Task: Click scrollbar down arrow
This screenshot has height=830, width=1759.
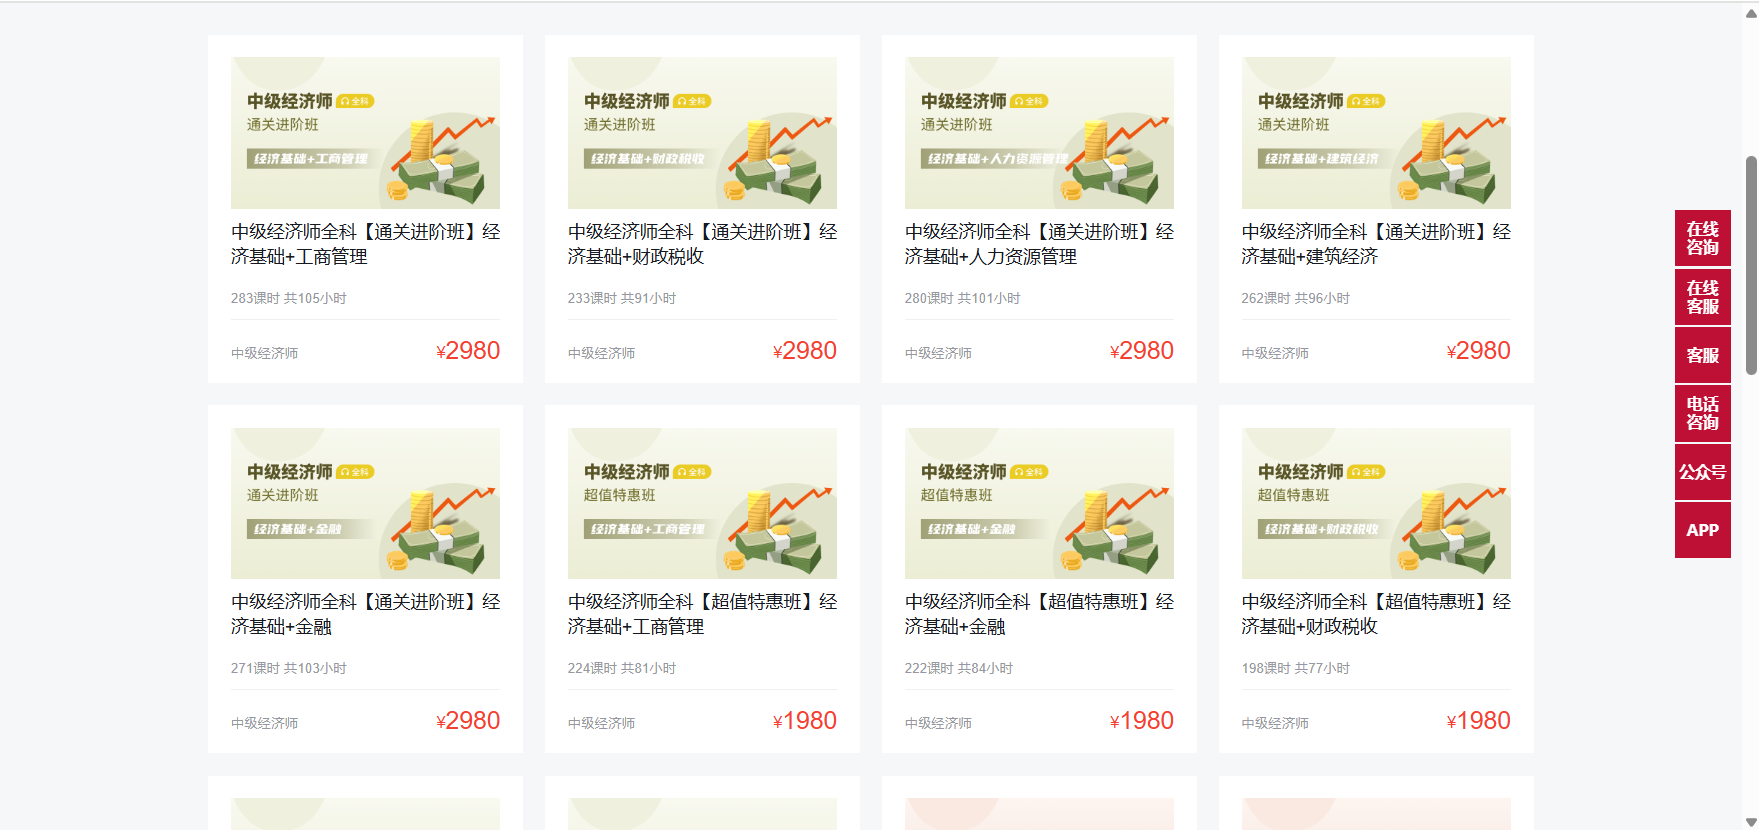Action: (x=1750, y=822)
